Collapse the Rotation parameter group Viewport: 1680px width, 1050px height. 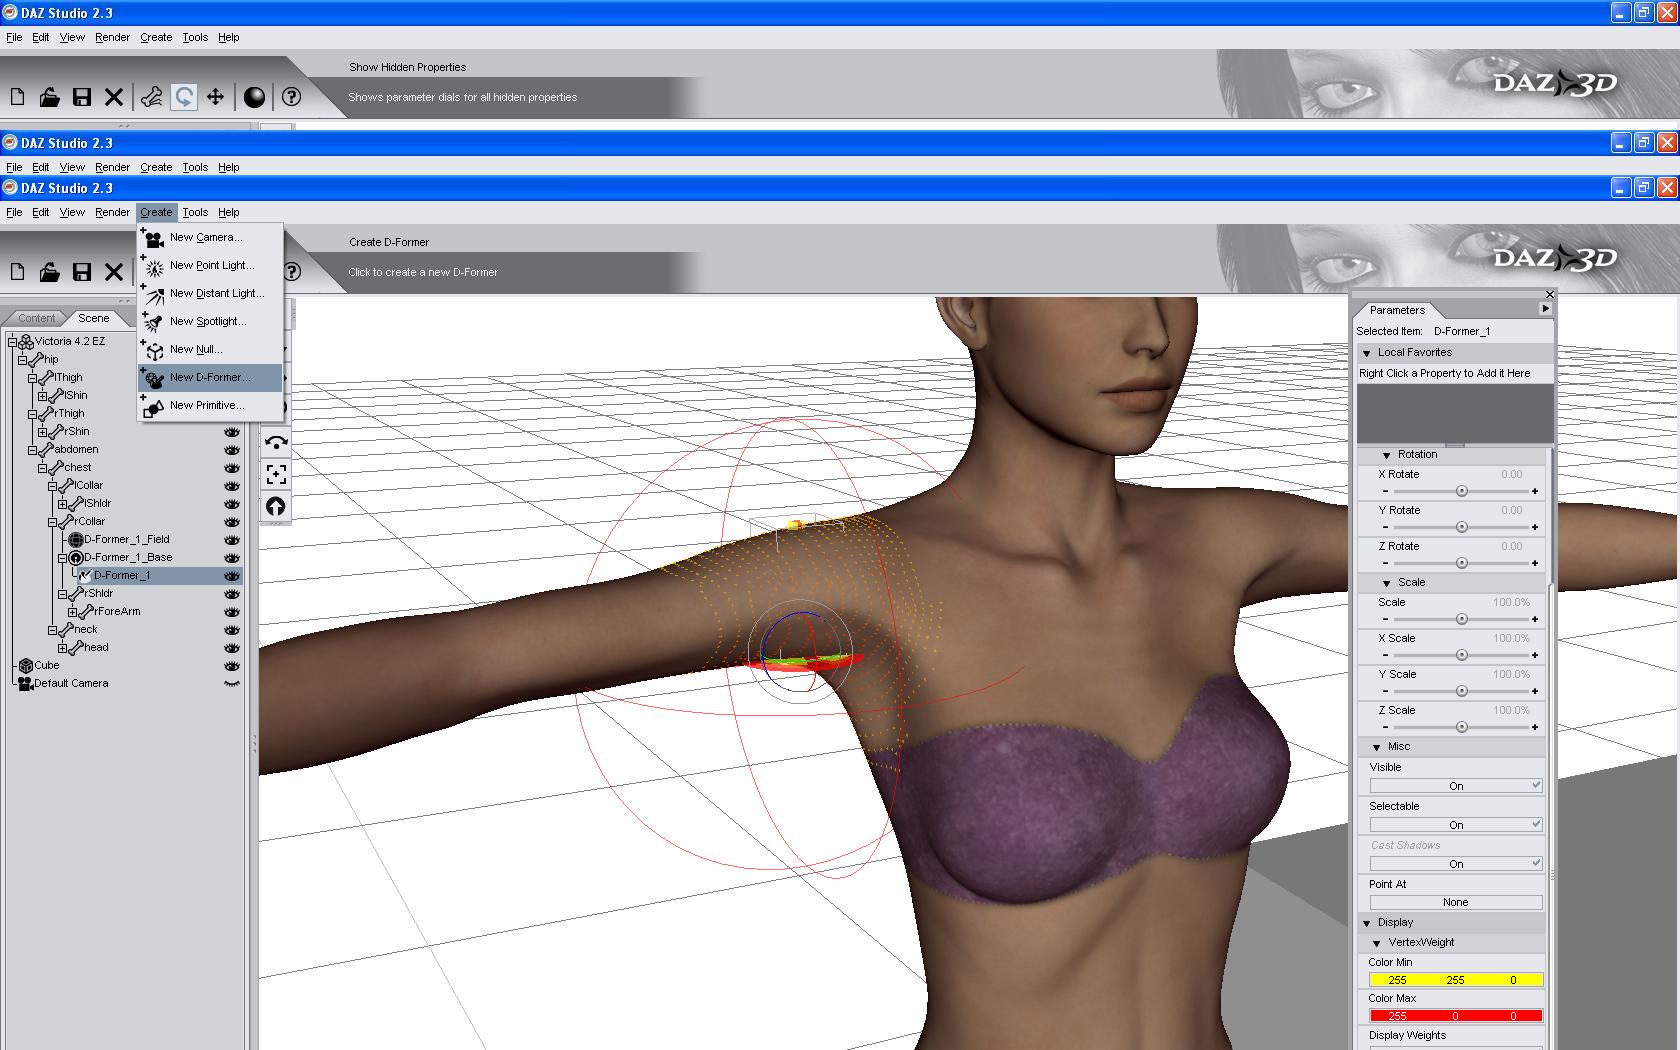[1386, 455]
